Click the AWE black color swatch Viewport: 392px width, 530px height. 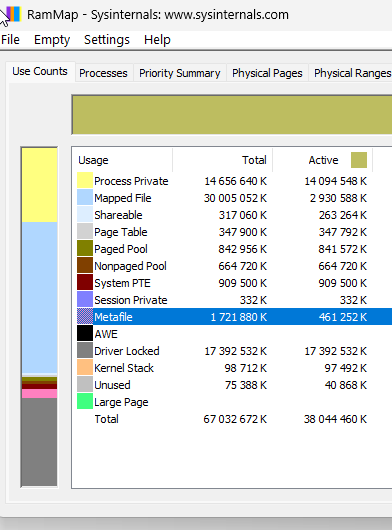85,333
